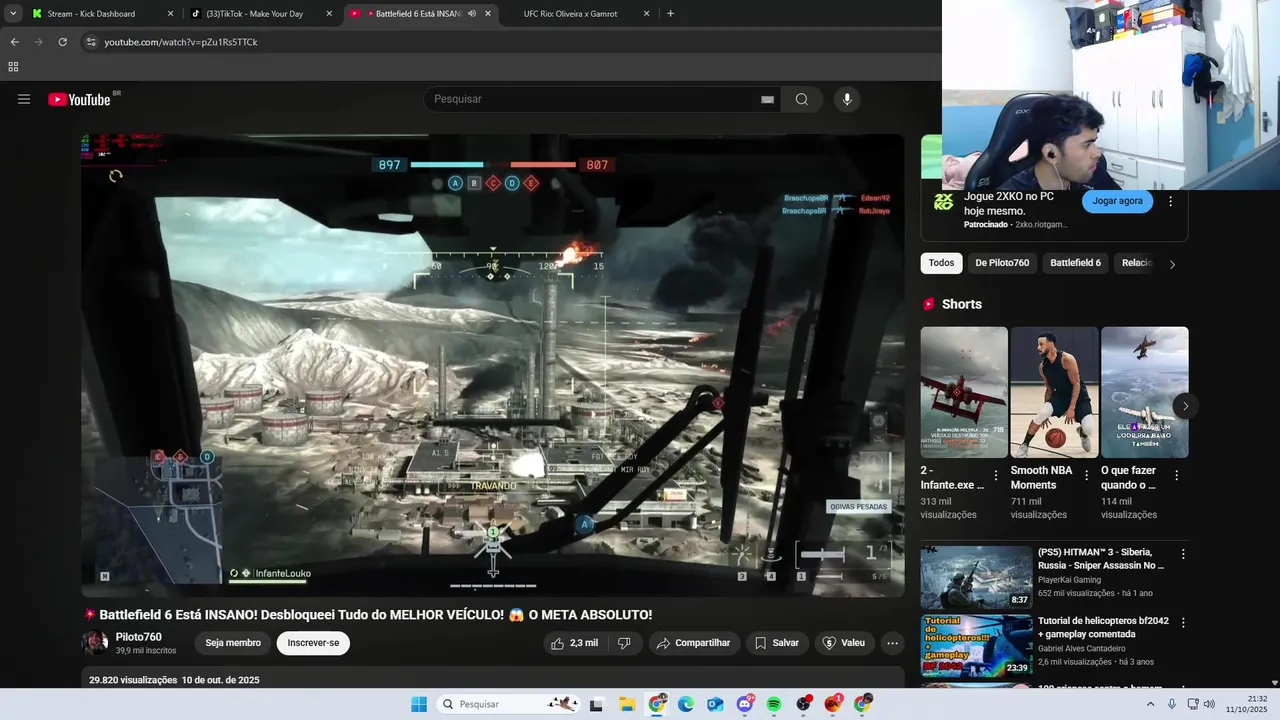
Task: Click the youtube.com address bar URL
Action: (181, 42)
